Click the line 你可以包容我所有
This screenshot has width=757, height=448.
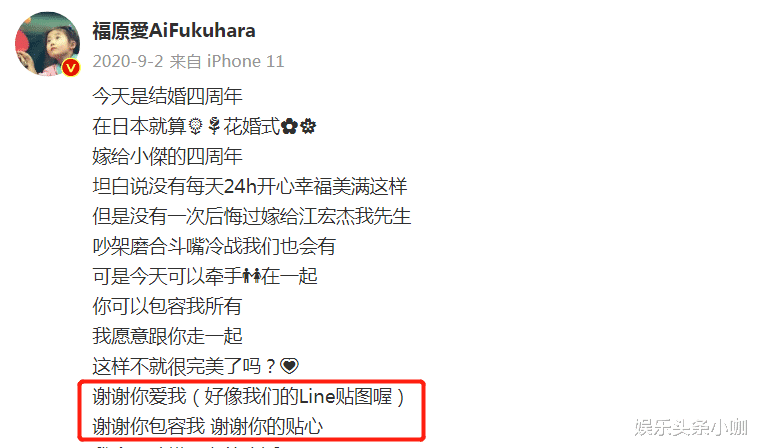point(167,306)
